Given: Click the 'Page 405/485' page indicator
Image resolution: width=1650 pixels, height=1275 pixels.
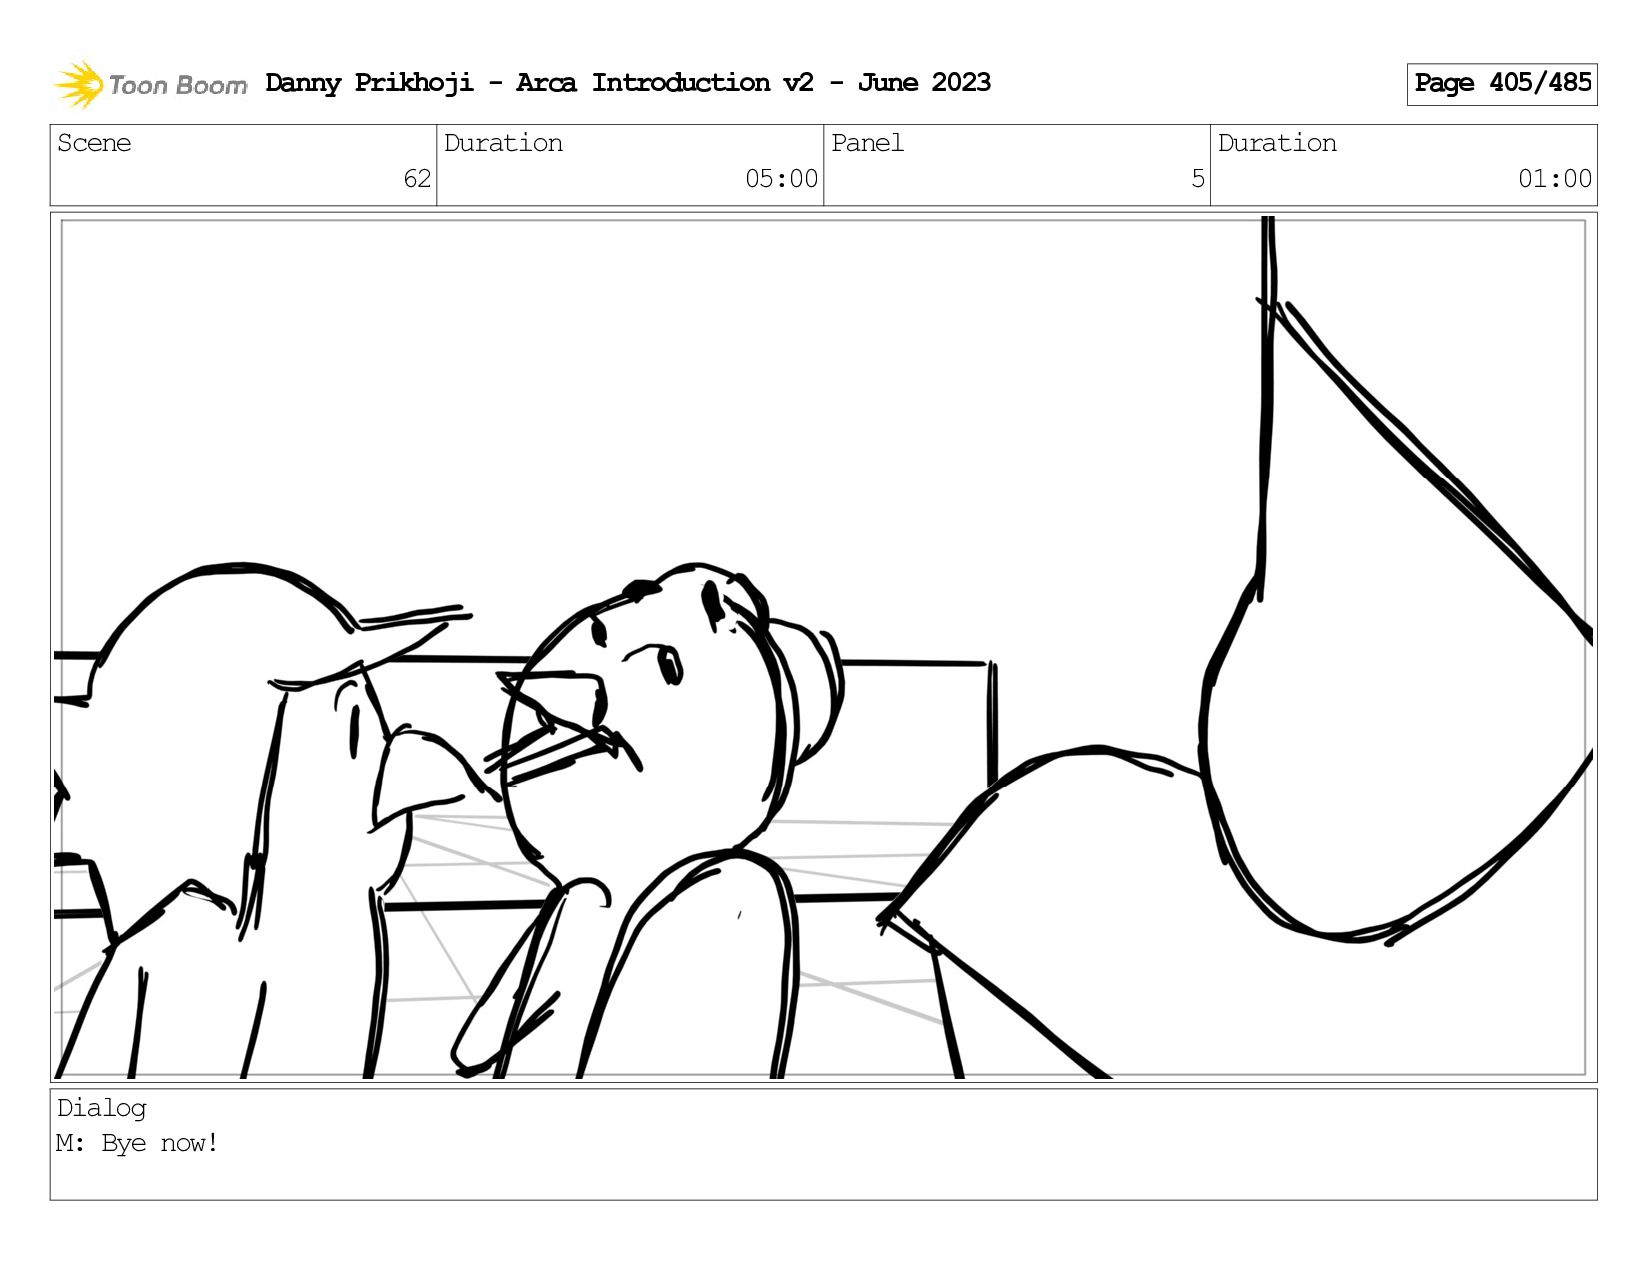Looking at the screenshot, I should (1502, 84).
